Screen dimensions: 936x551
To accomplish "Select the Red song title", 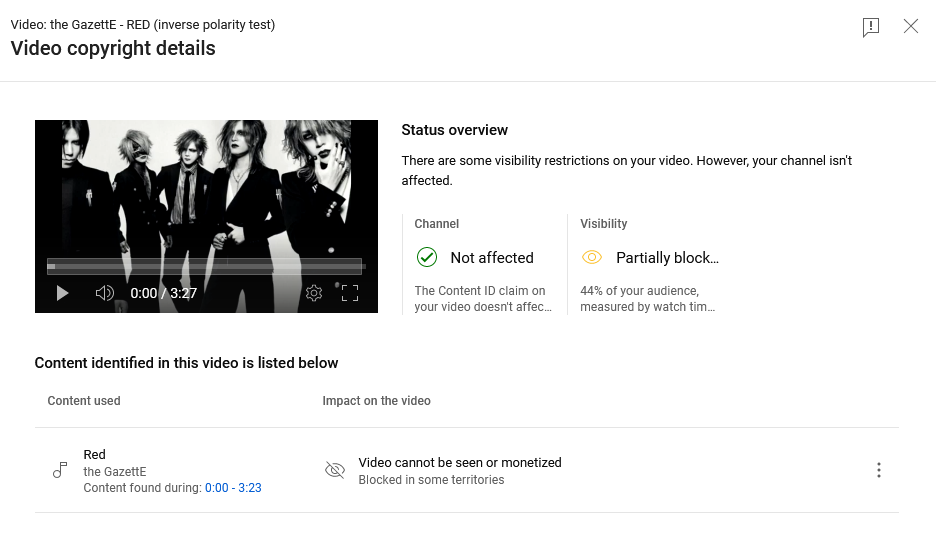I will pos(94,454).
